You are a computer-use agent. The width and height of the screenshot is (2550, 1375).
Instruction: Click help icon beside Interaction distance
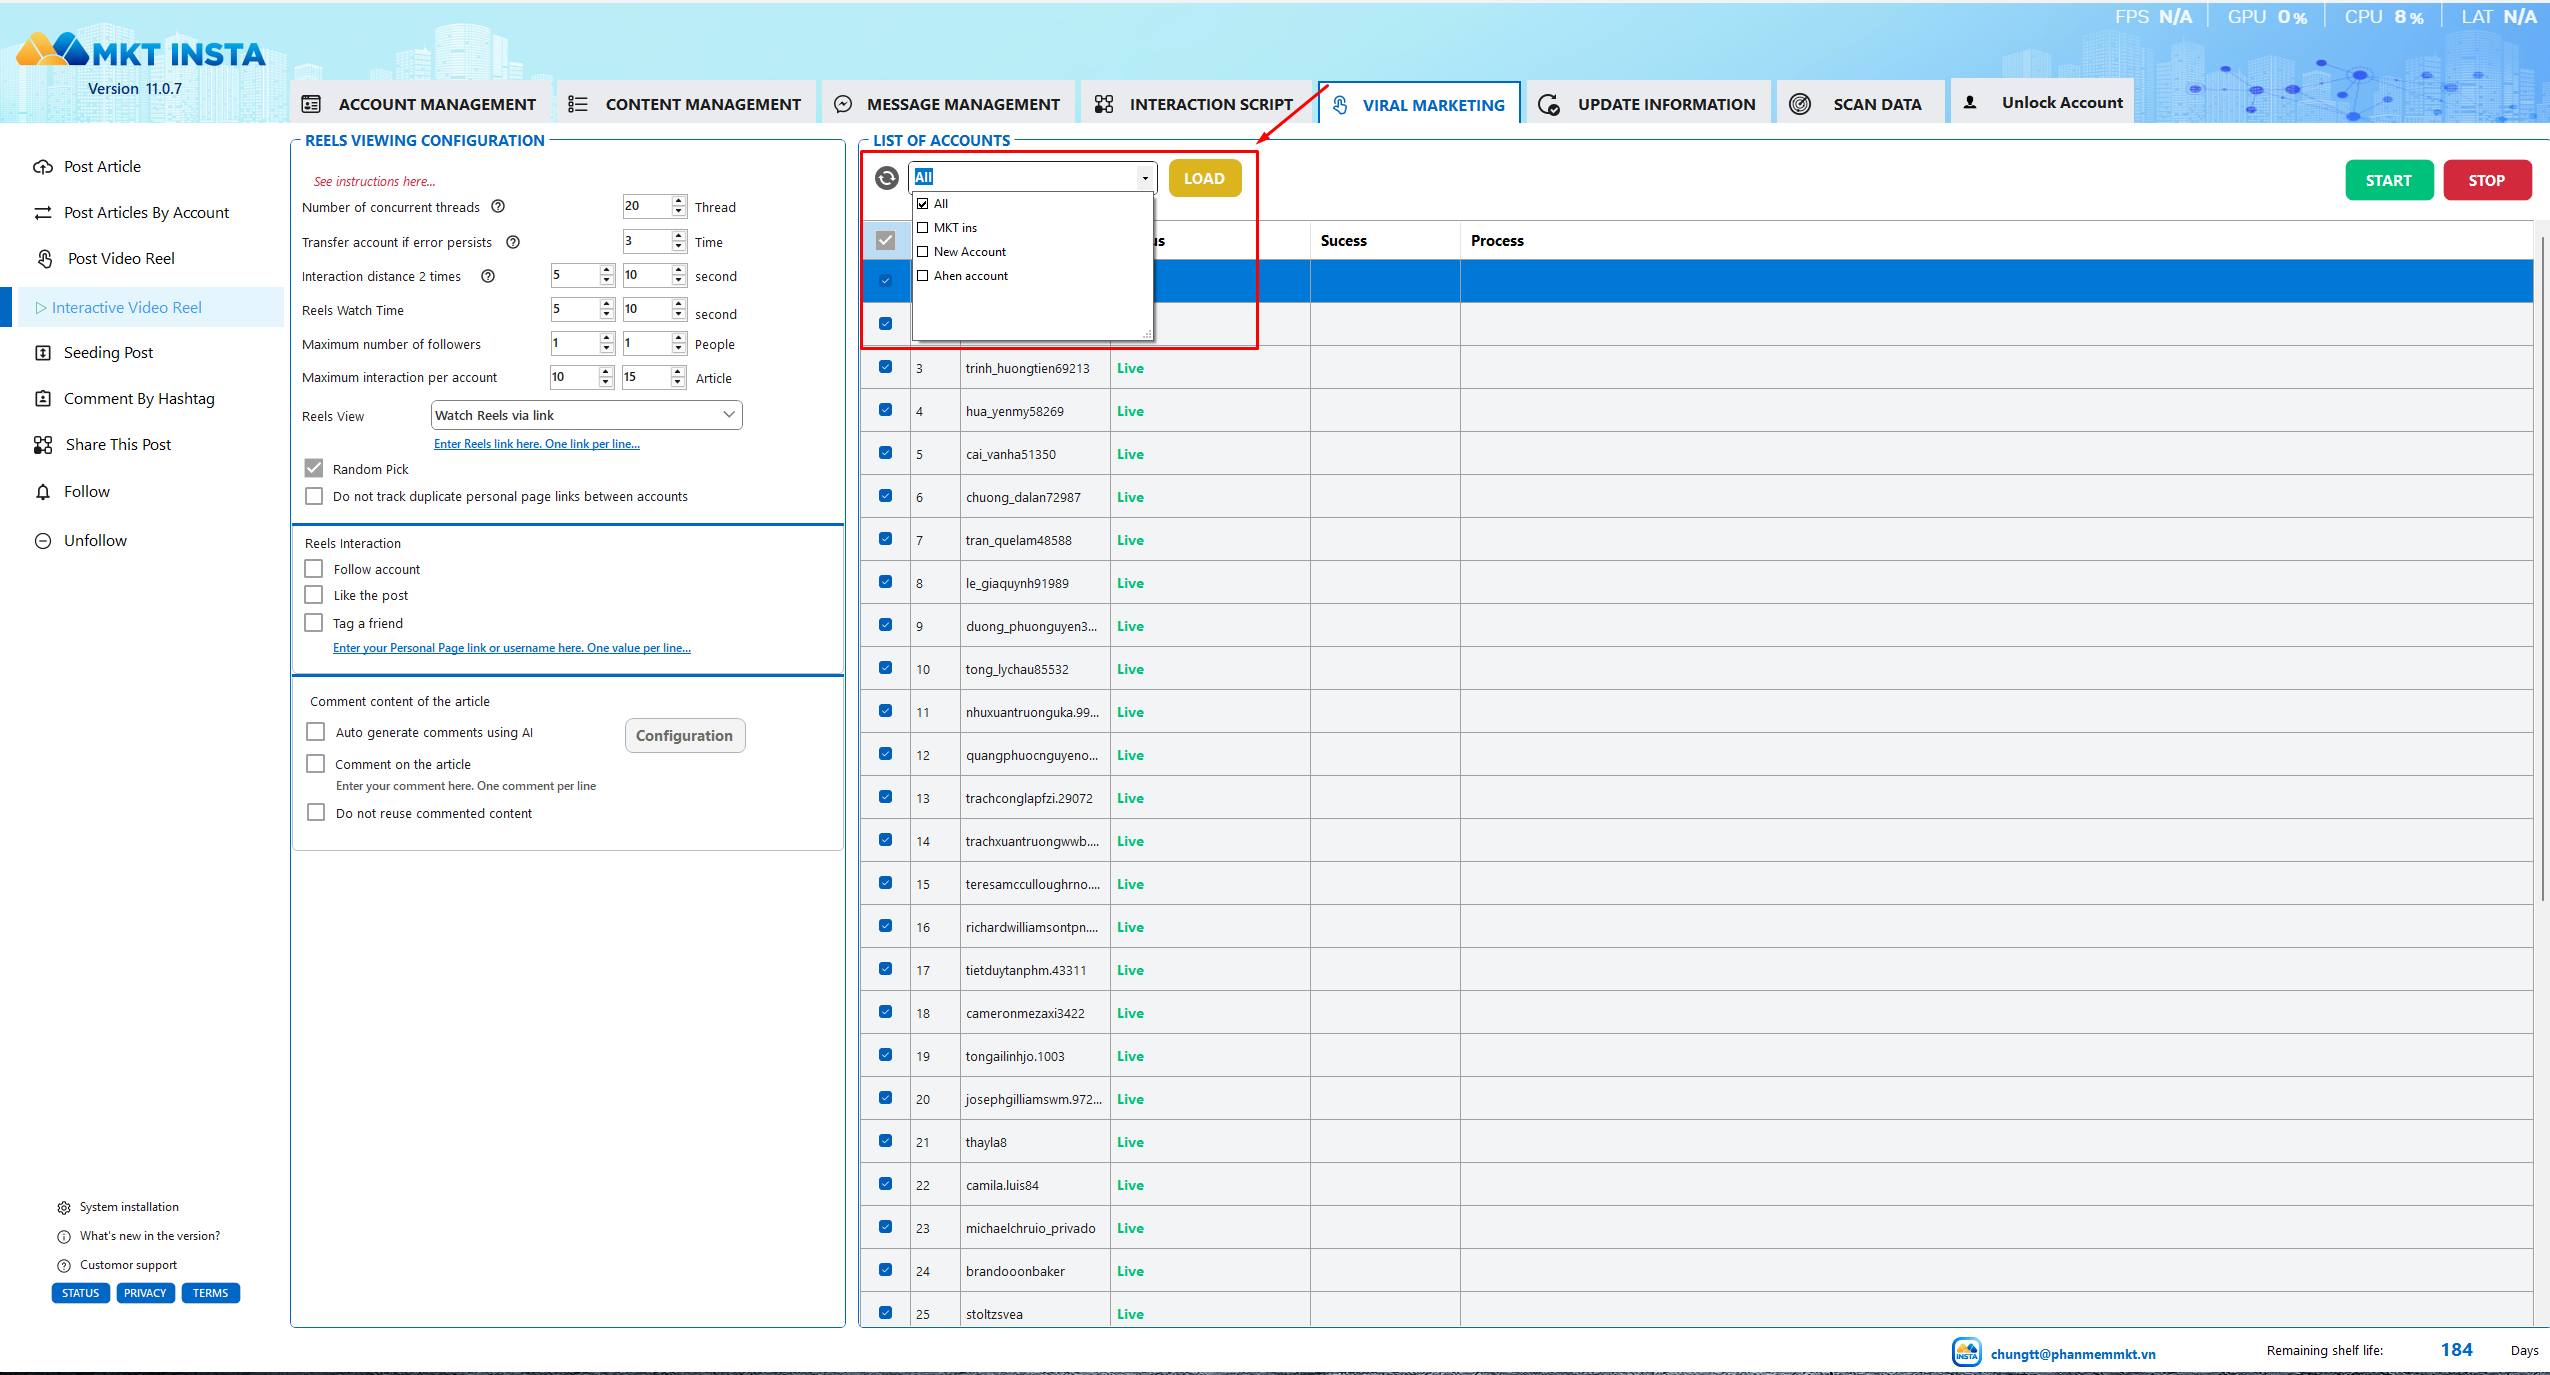pyautogui.click(x=488, y=276)
